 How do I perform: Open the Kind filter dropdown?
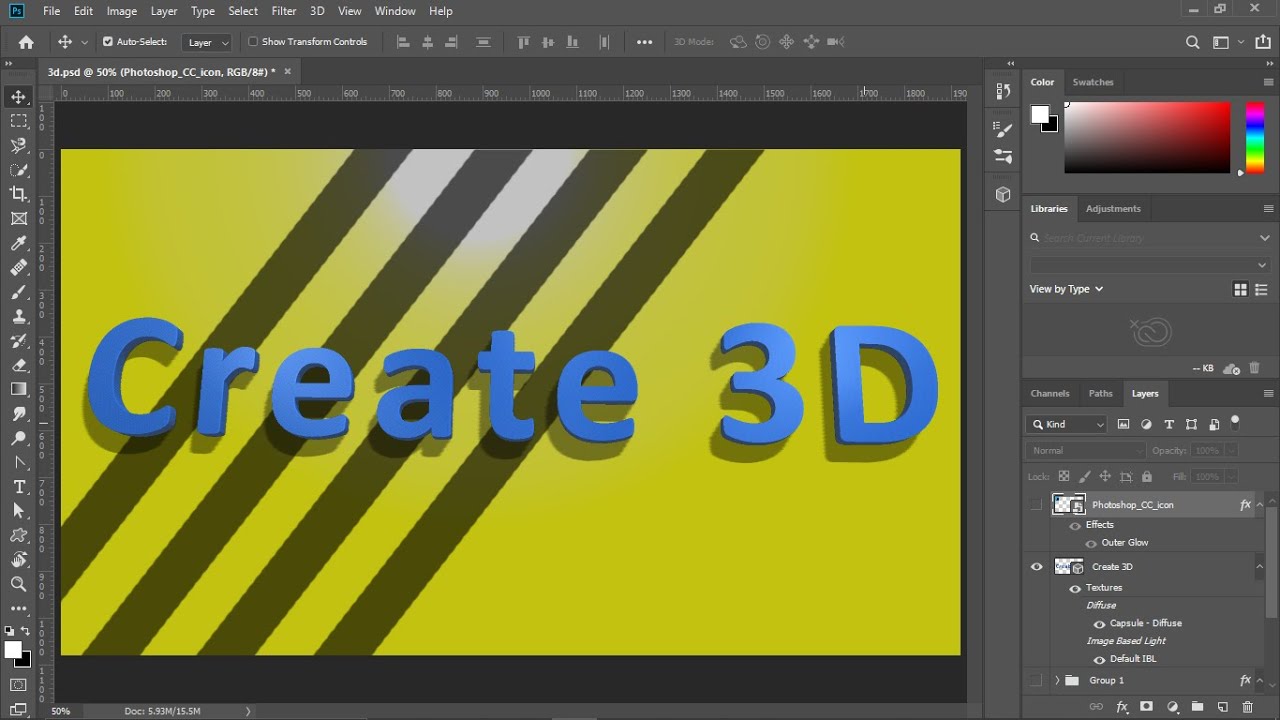tap(1066, 424)
